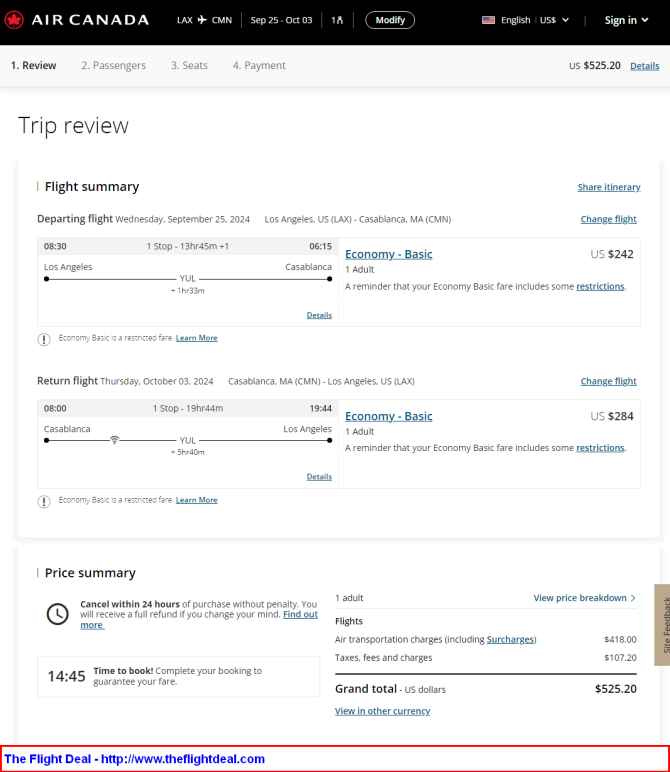
Task: Click the passenger count icon in header
Action: tap(337, 20)
